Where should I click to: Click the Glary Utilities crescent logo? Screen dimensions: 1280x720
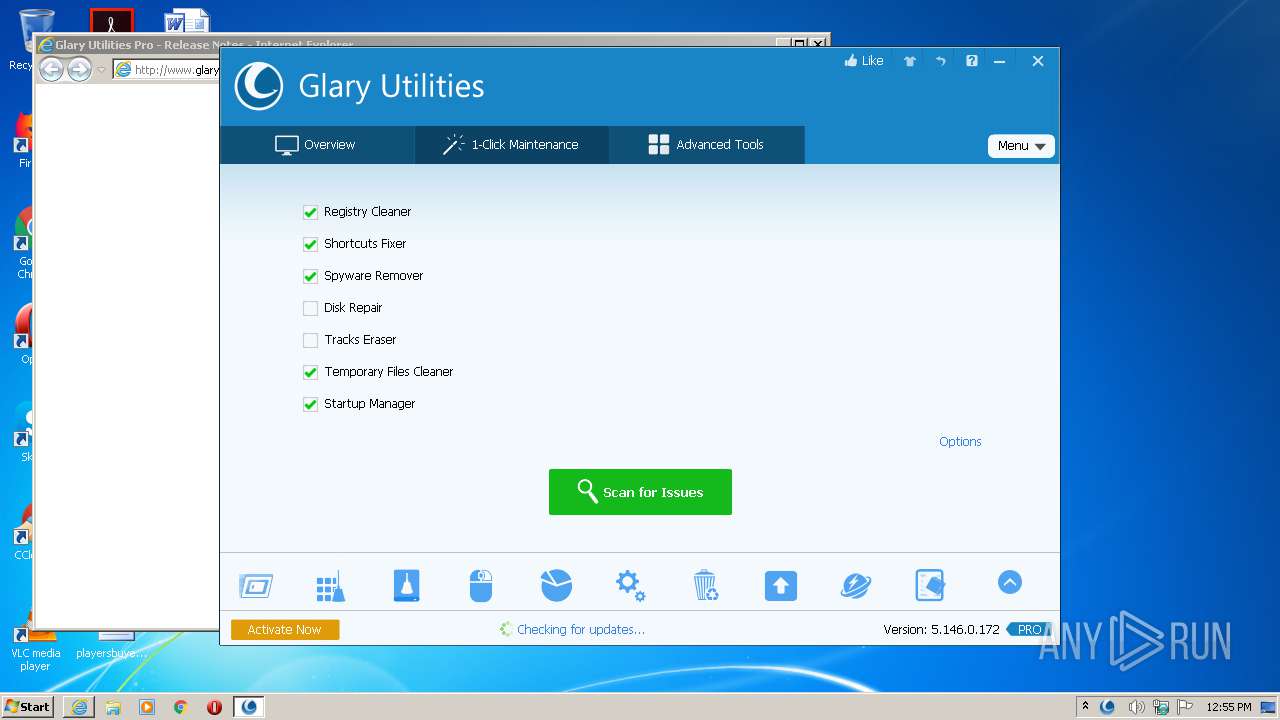click(259, 86)
